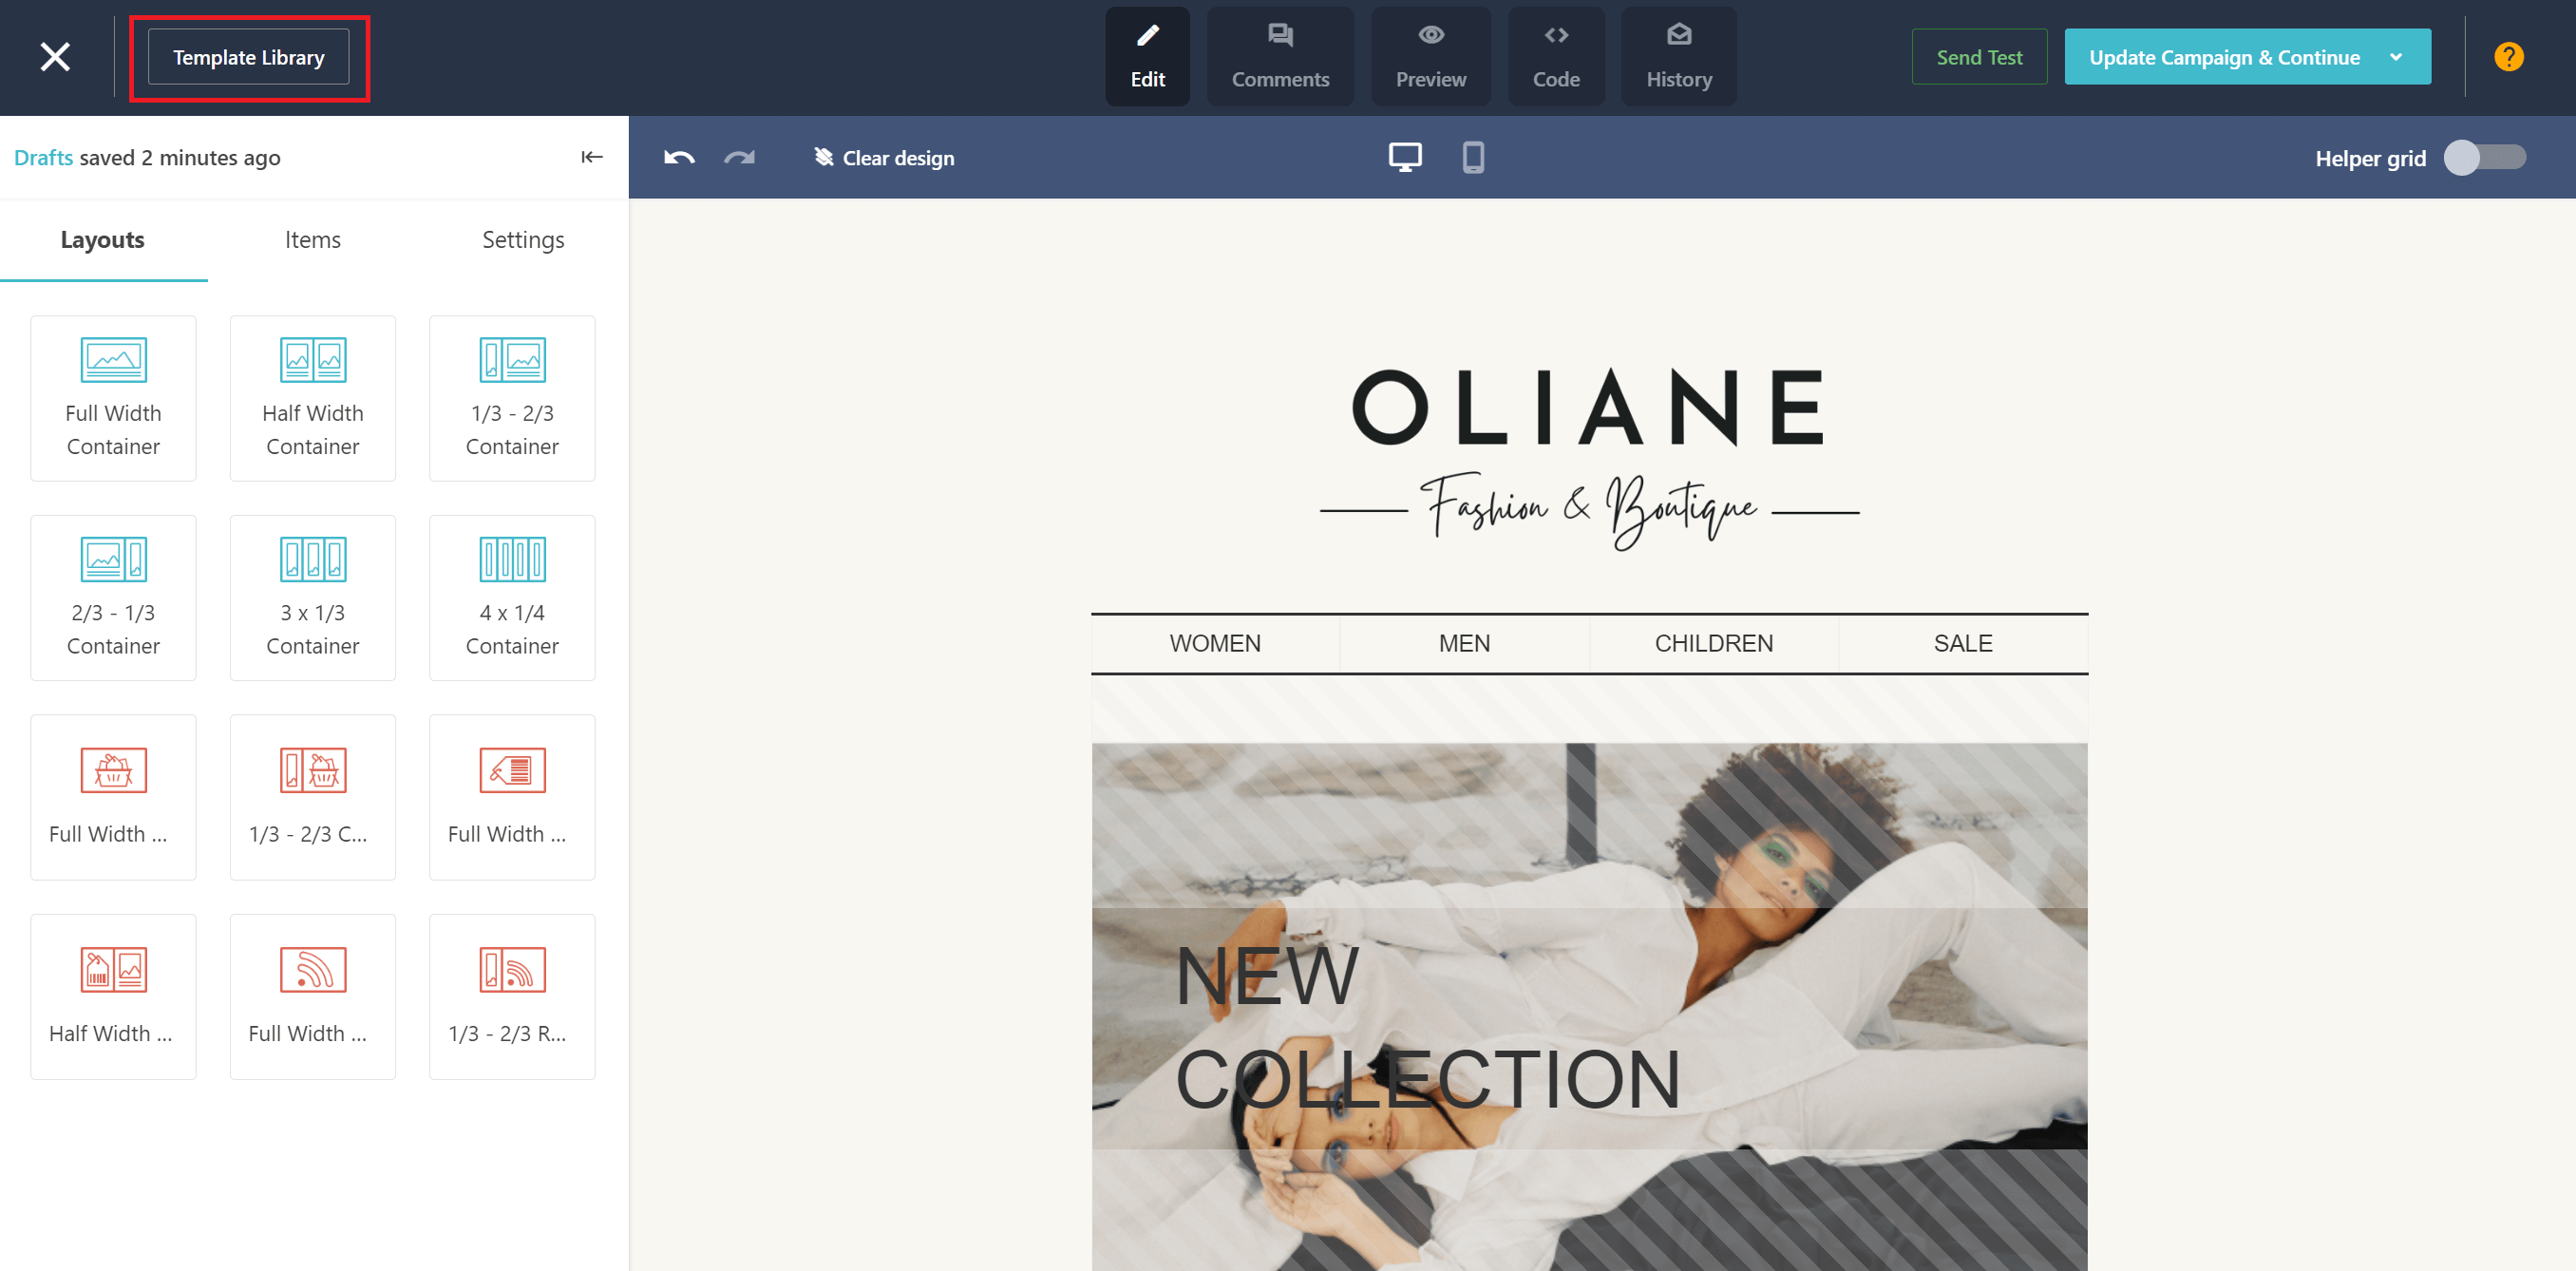Switch to the Items tab
2576x1271 pixels.
[313, 239]
